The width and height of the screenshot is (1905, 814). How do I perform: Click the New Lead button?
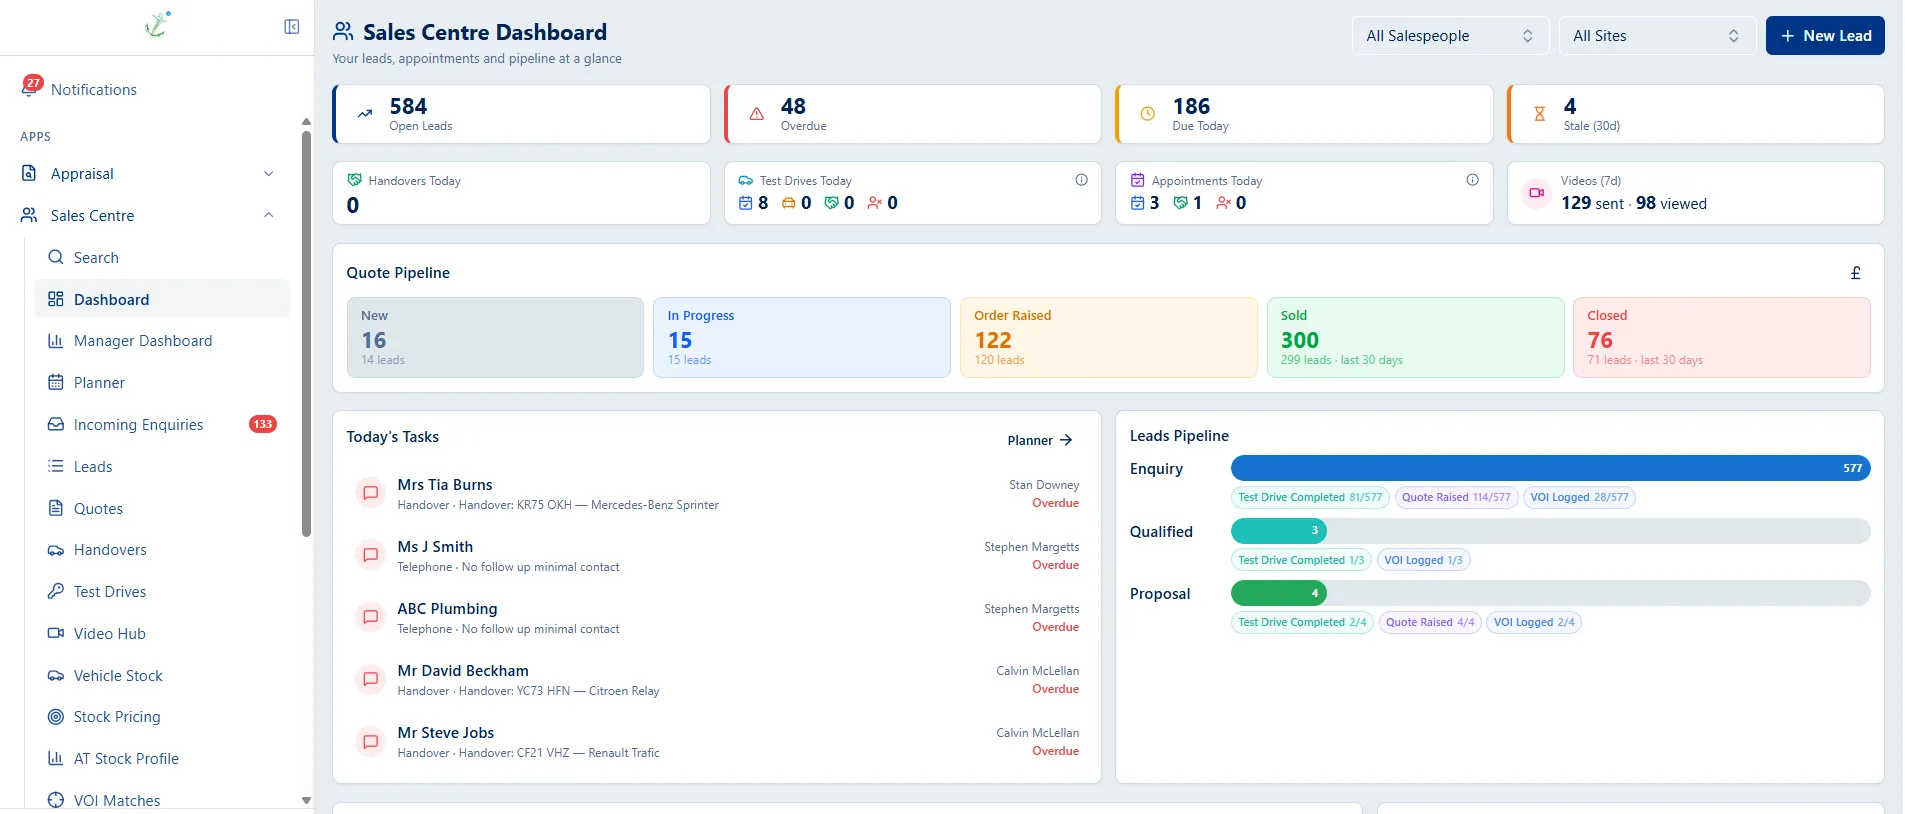click(1825, 36)
